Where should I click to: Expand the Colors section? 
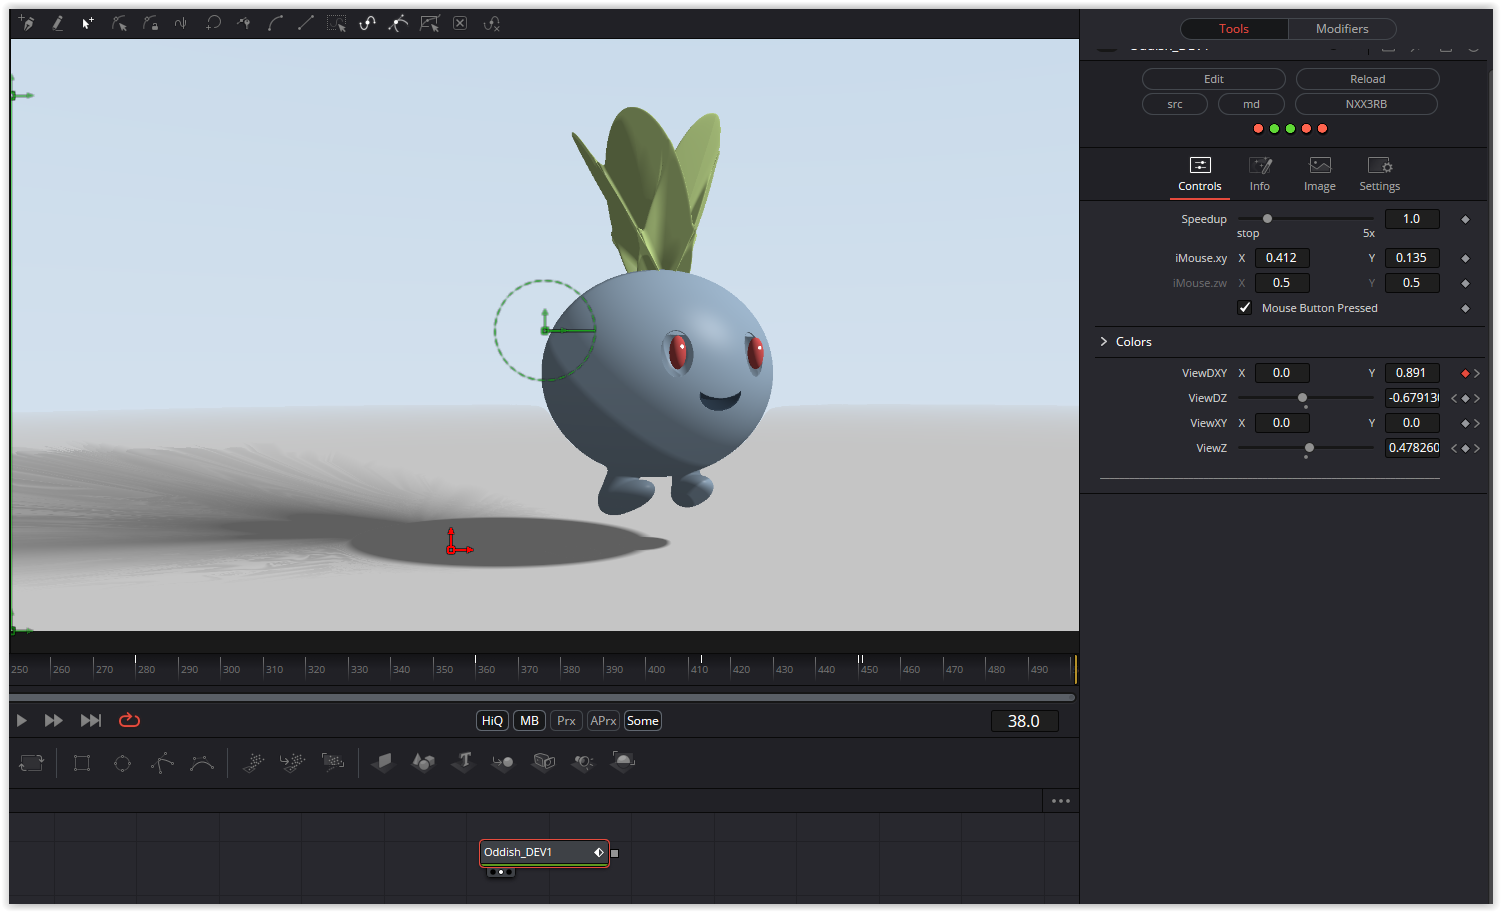click(x=1104, y=342)
